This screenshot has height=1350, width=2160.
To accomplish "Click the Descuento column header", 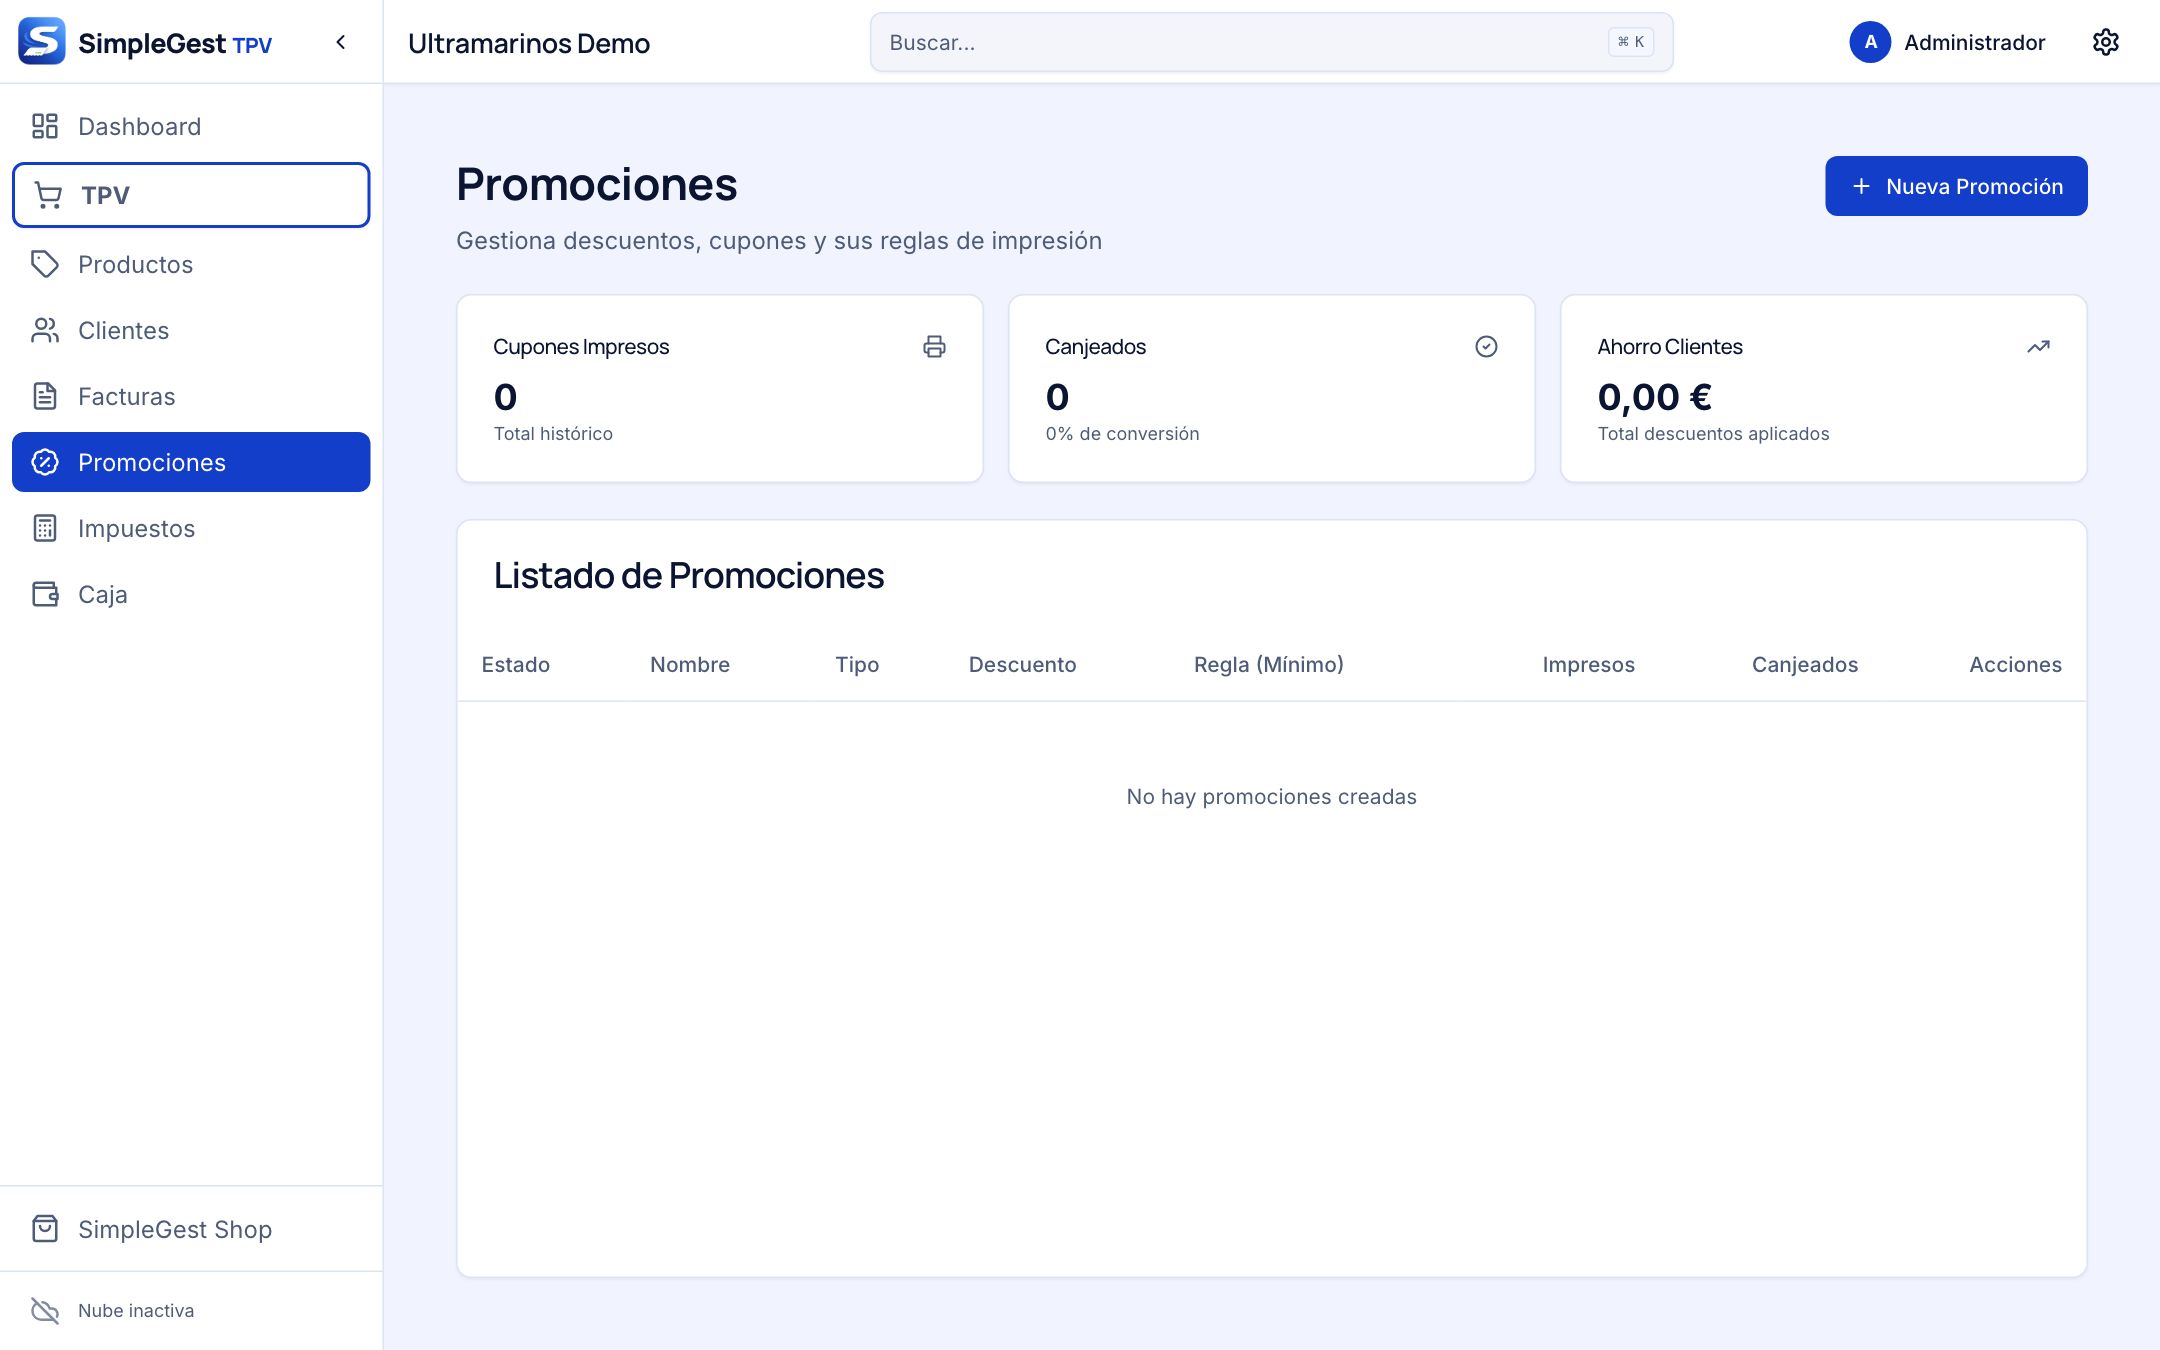I will 1022,664.
